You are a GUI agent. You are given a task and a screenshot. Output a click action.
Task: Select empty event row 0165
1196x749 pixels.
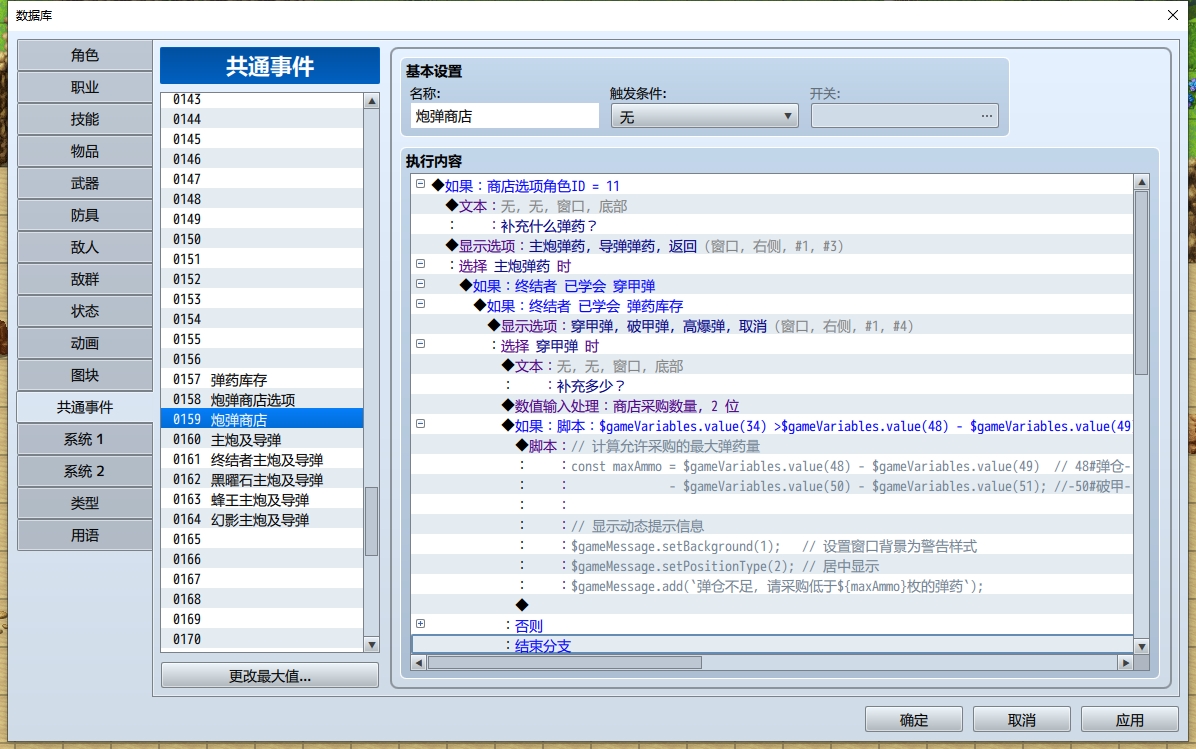click(262, 540)
